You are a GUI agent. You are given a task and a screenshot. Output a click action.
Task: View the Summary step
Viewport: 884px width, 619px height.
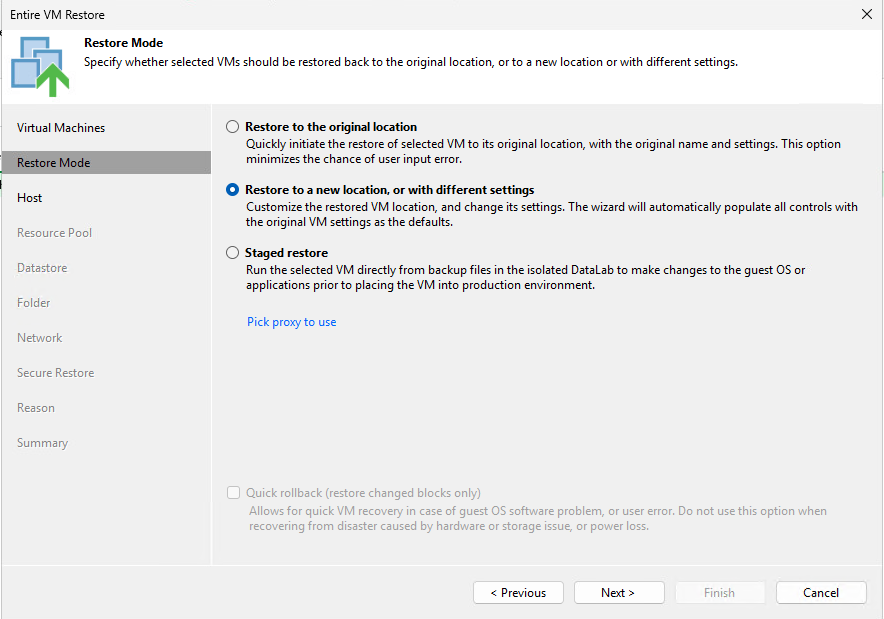(42, 442)
